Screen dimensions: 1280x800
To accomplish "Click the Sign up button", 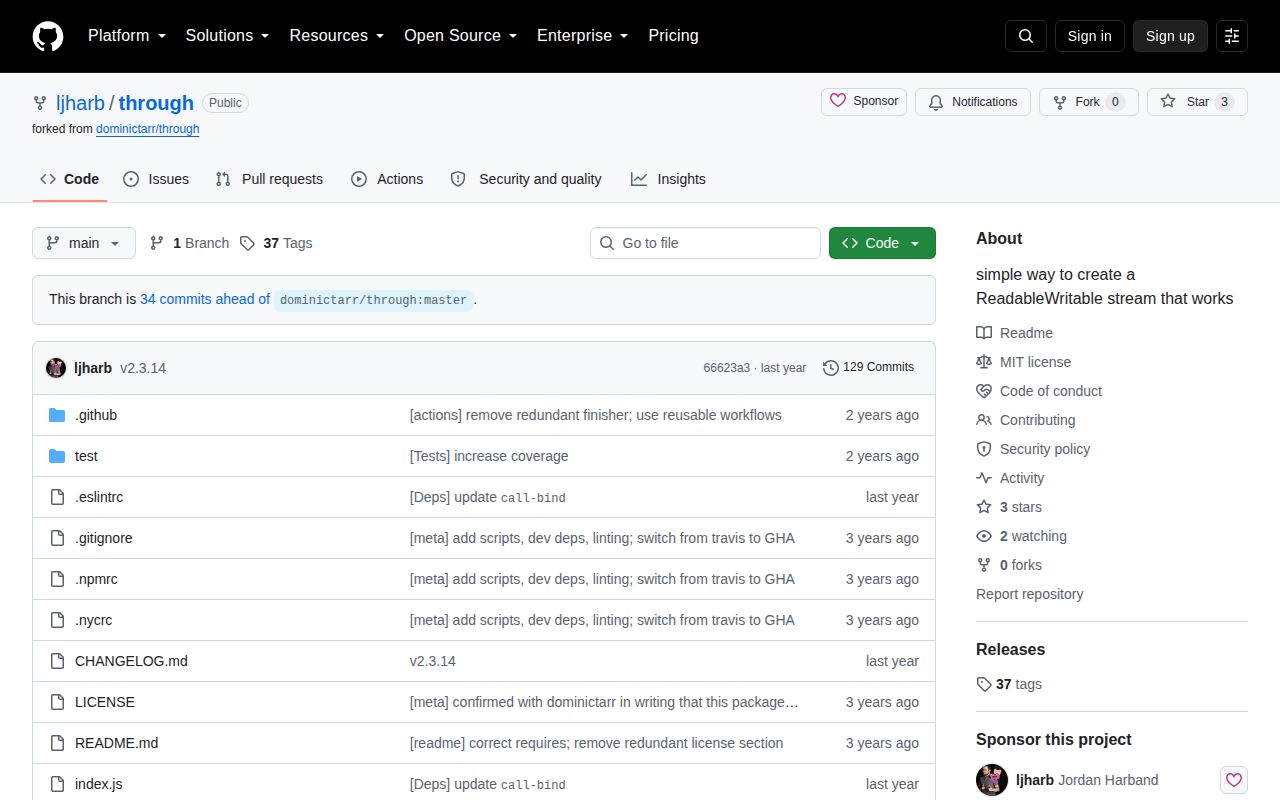I will pos(1170,36).
